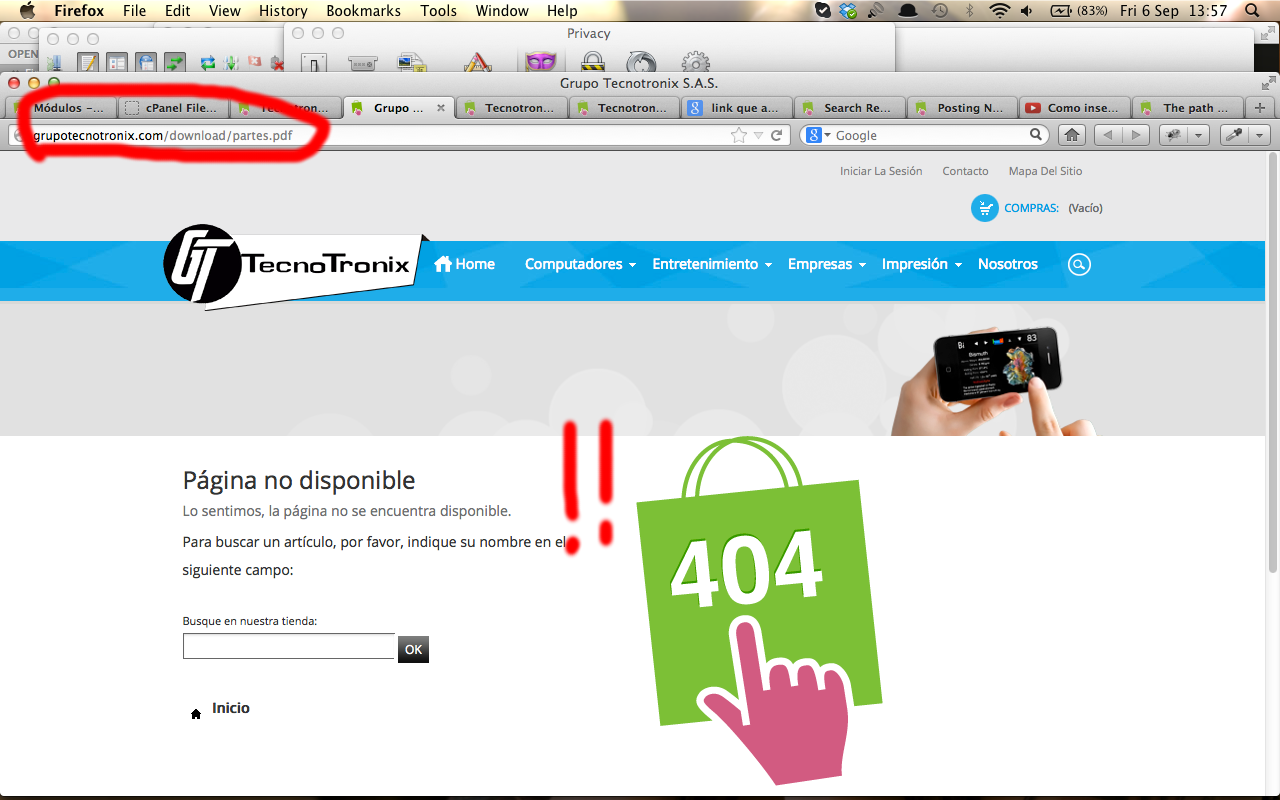Click the volume icon in the menu bar
Viewport: 1280px width, 800px height.
tap(1027, 11)
